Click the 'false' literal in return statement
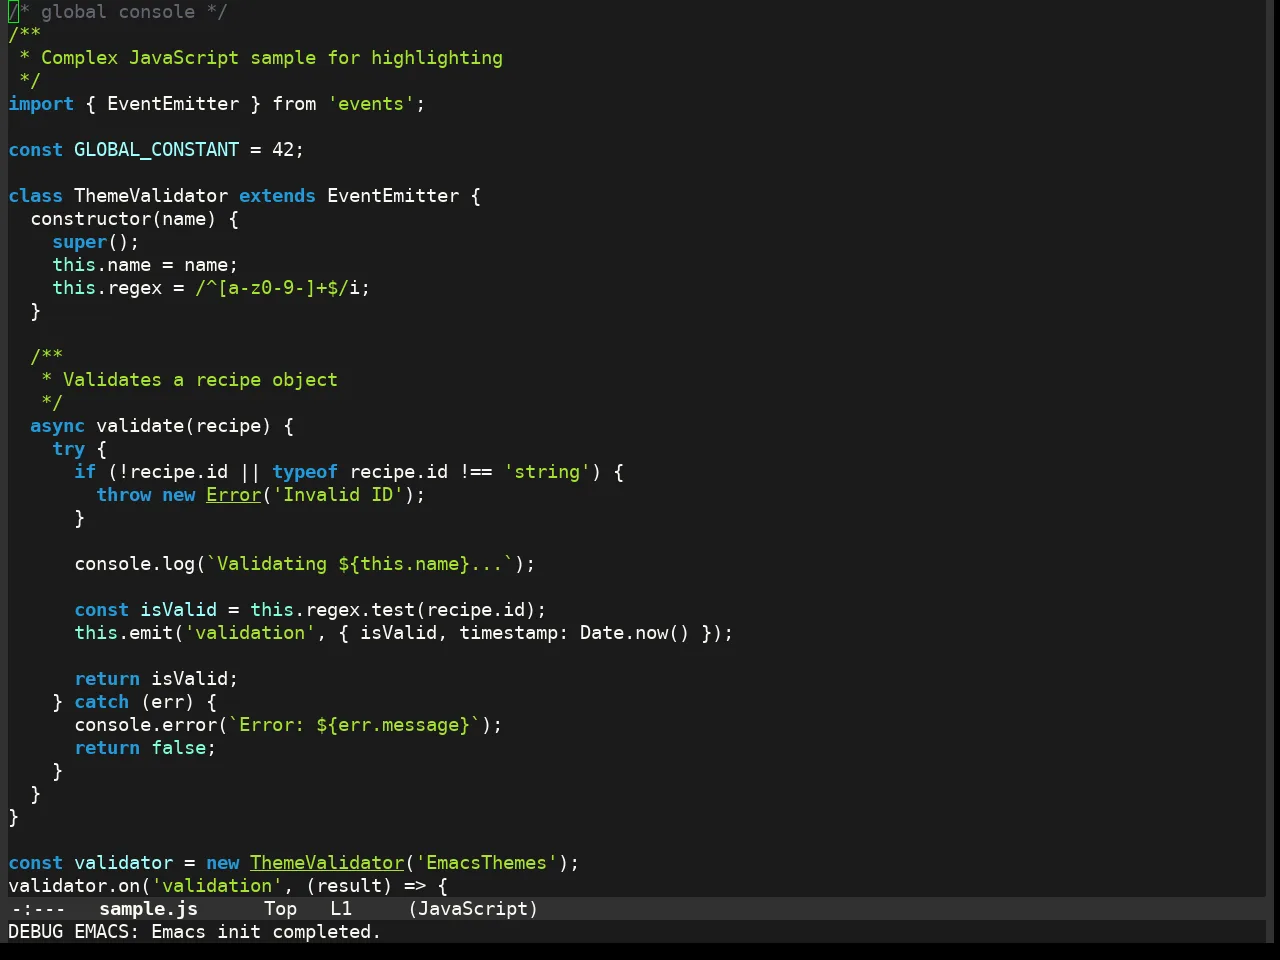This screenshot has height=960, width=1280. point(178,748)
